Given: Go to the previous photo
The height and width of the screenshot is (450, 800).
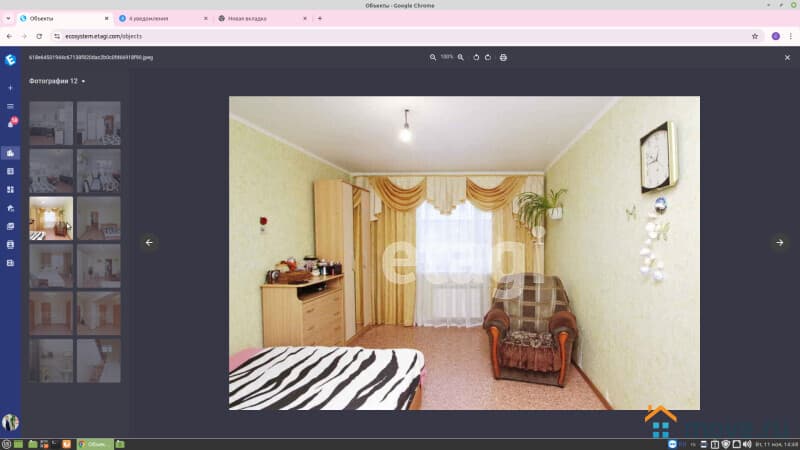Looking at the screenshot, I should 149,242.
